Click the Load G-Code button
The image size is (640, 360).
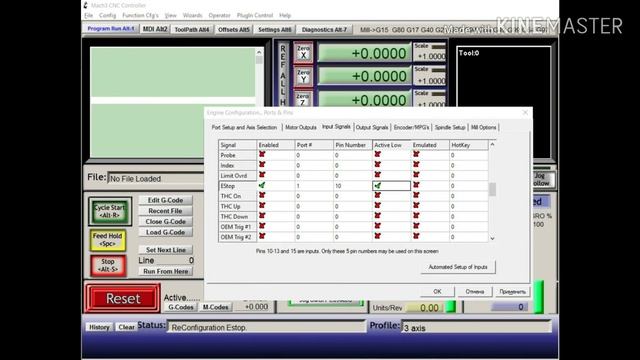(x=165, y=232)
